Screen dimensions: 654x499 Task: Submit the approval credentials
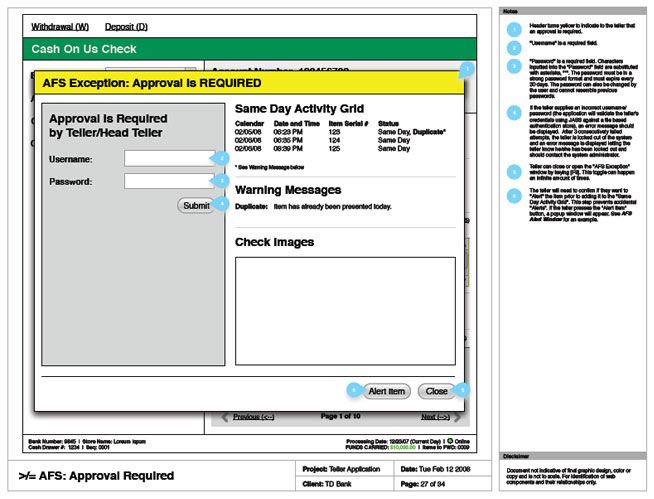coord(196,206)
